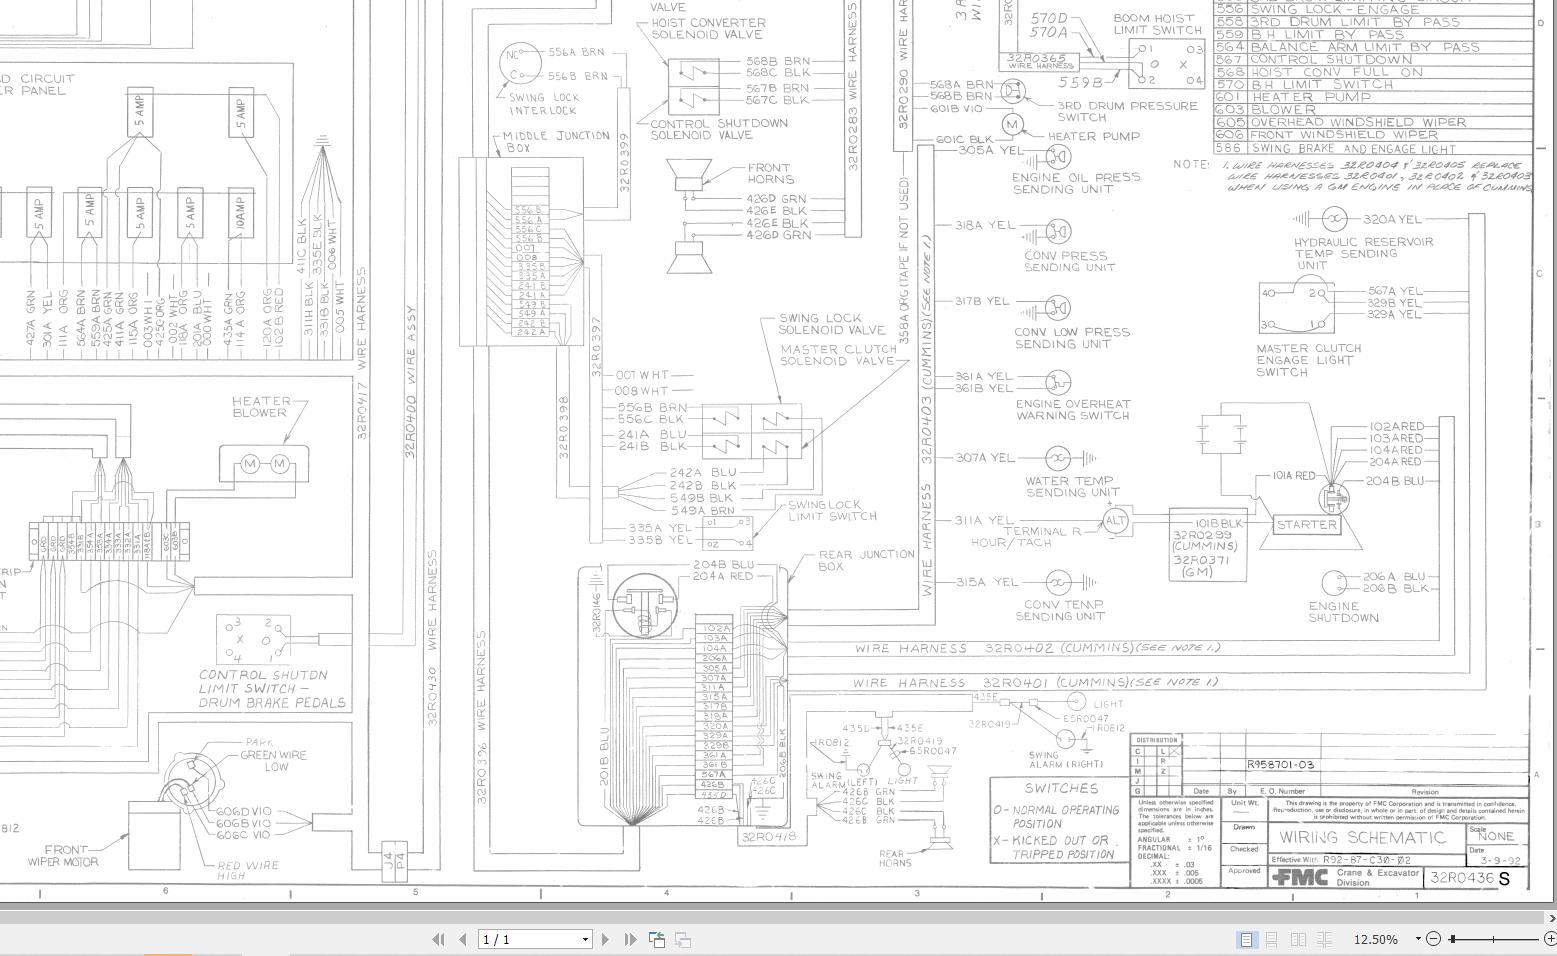This screenshot has height=956, width=1557.
Task: Click the 3-9-92 date in the title block
Action: pyautogui.click(x=1501, y=860)
